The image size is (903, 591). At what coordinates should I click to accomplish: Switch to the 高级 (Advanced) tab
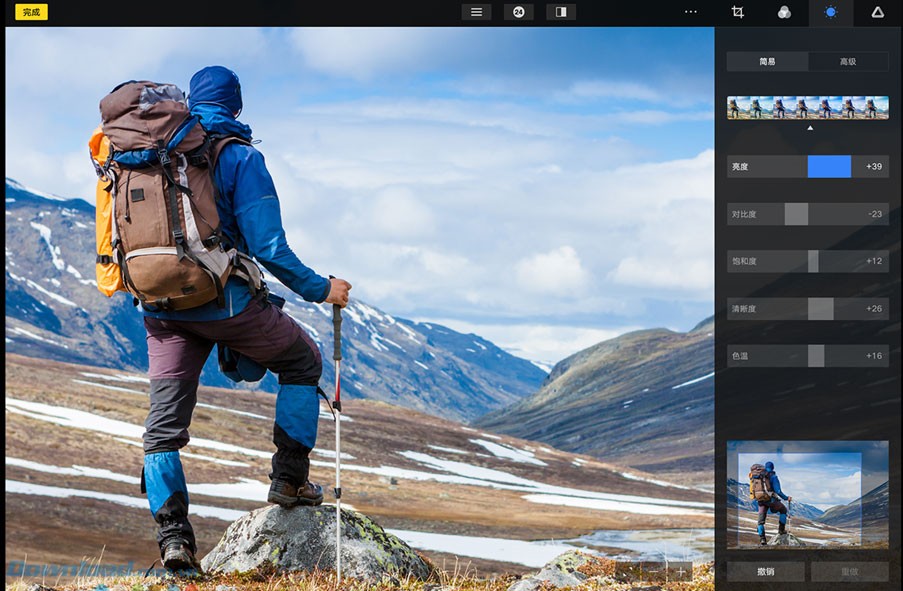848,61
